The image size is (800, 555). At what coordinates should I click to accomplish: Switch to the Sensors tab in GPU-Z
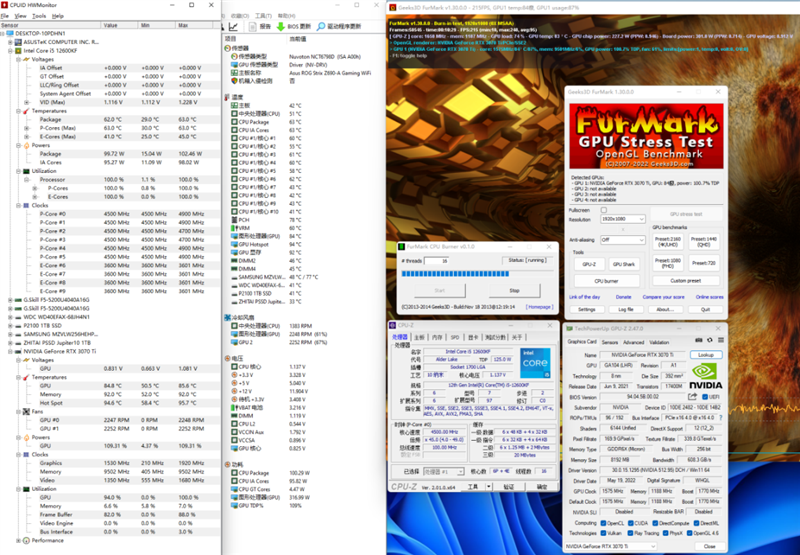(x=610, y=342)
